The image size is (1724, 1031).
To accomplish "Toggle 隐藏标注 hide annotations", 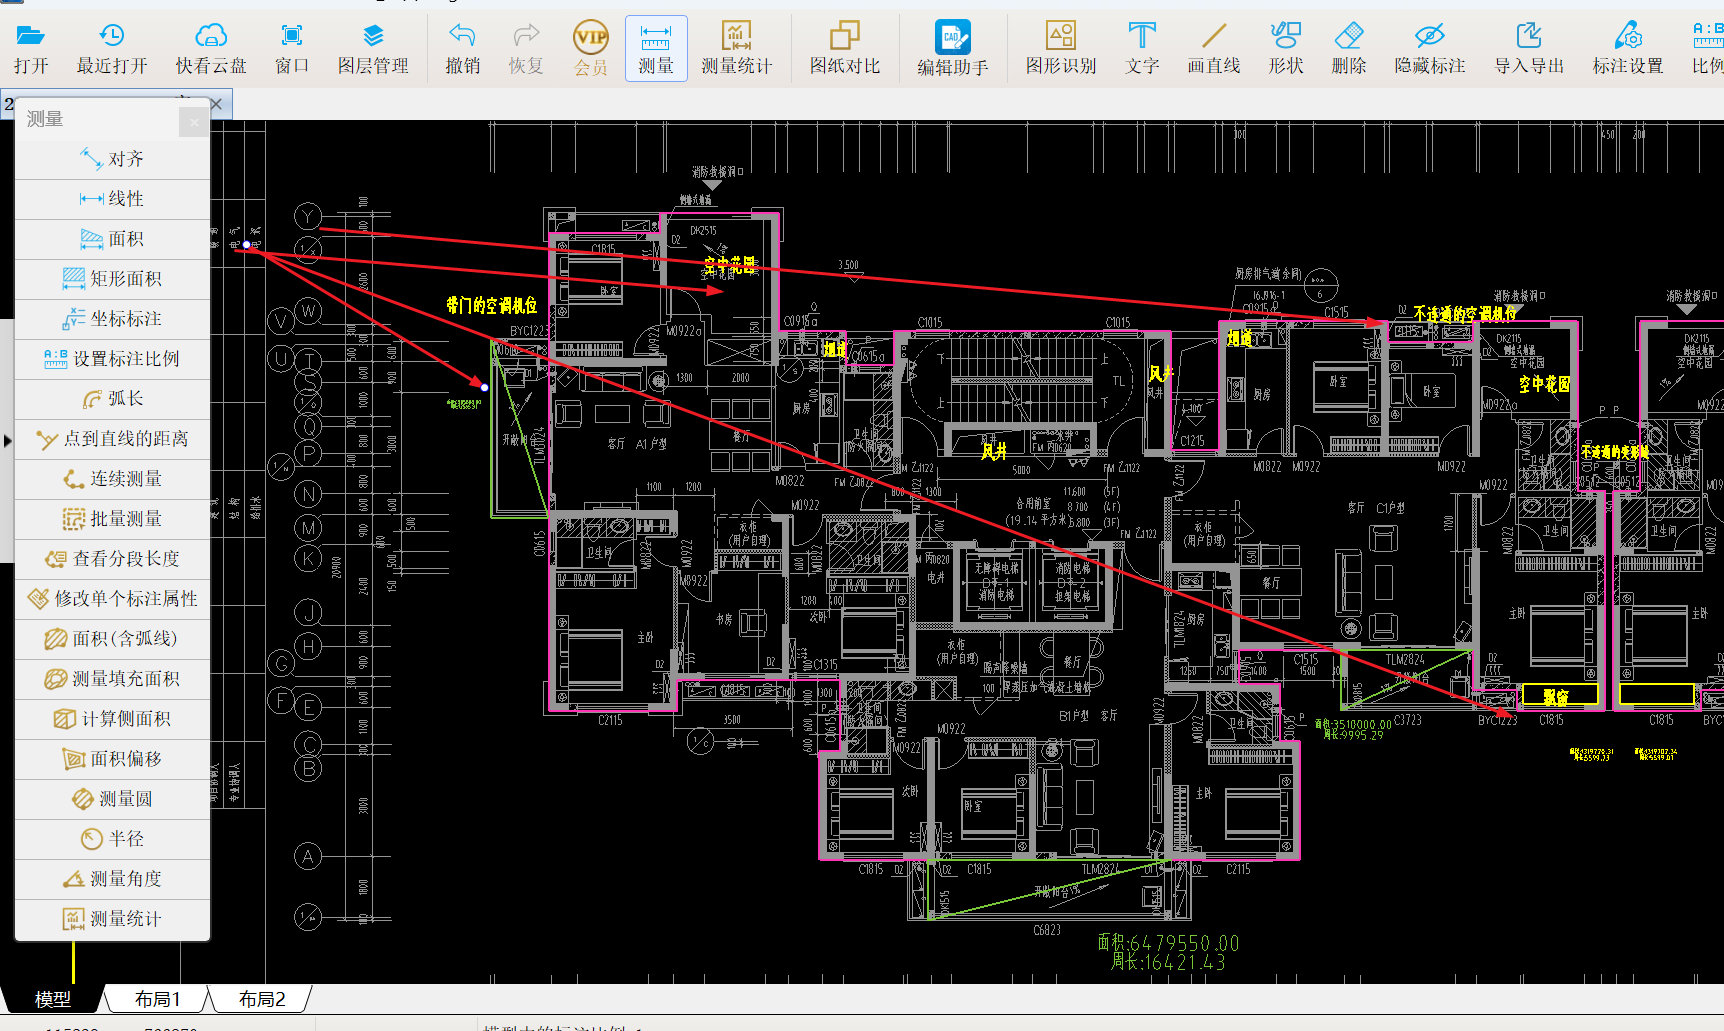I will pyautogui.click(x=1430, y=49).
